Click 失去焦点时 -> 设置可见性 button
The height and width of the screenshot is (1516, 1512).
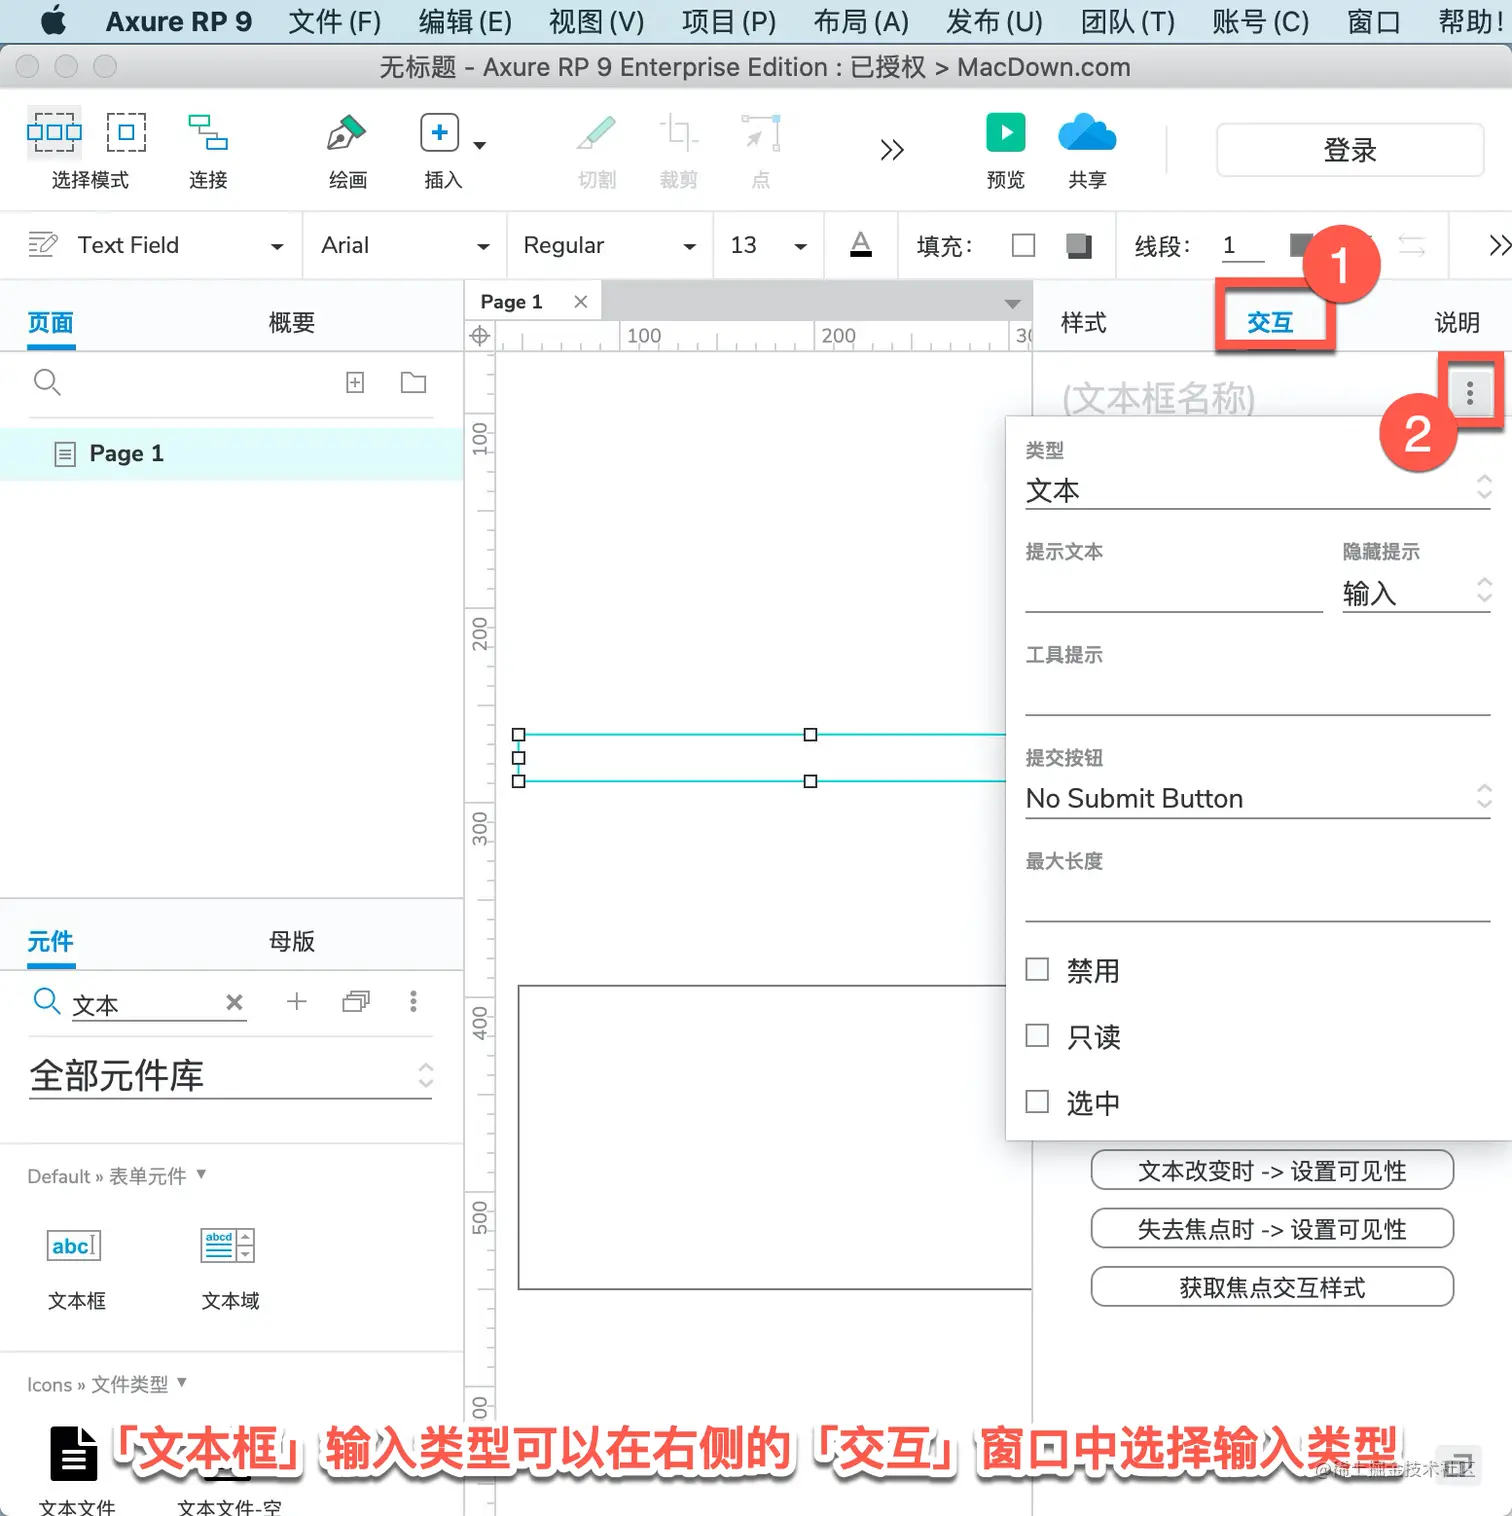(x=1272, y=1229)
